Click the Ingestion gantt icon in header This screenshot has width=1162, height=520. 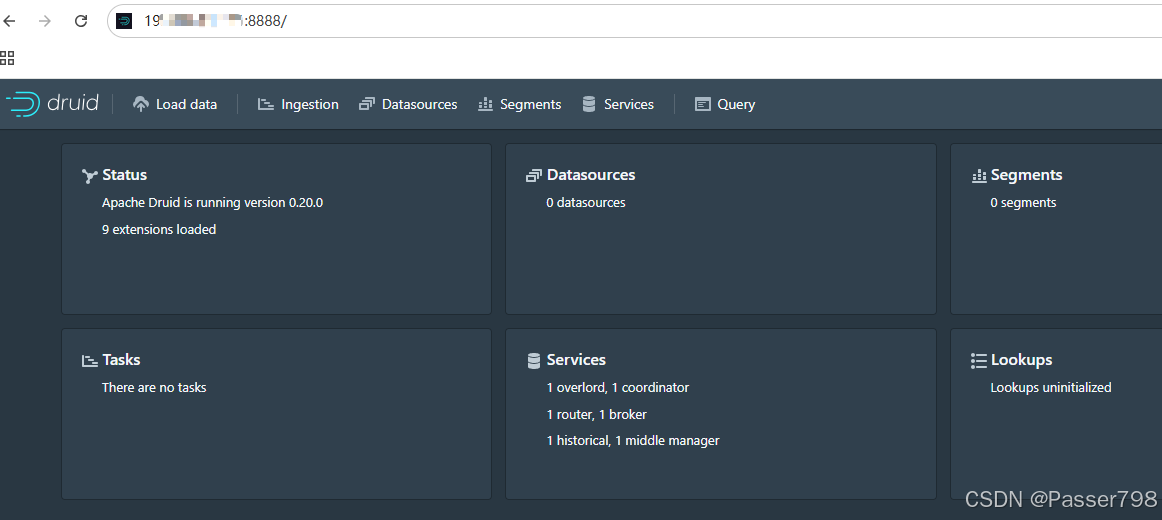click(x=265, y=104)
